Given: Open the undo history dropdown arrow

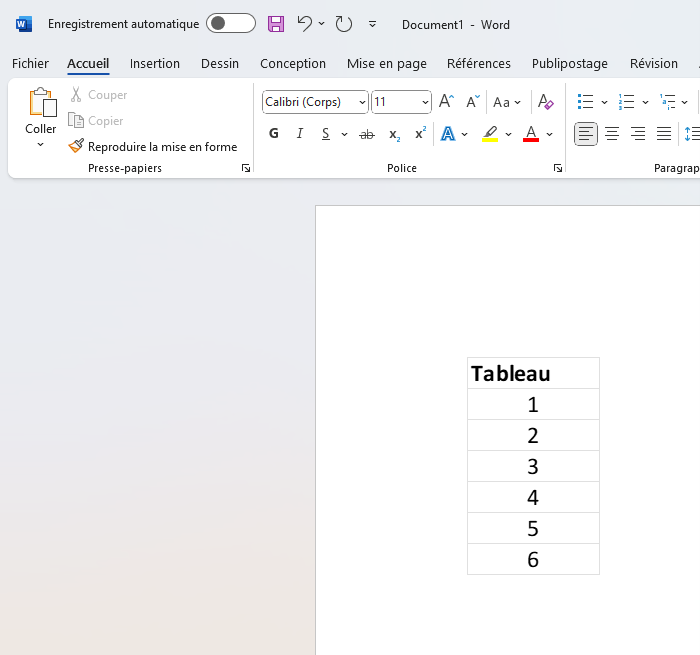Looking at the screenshot, I should pos(321,24).
